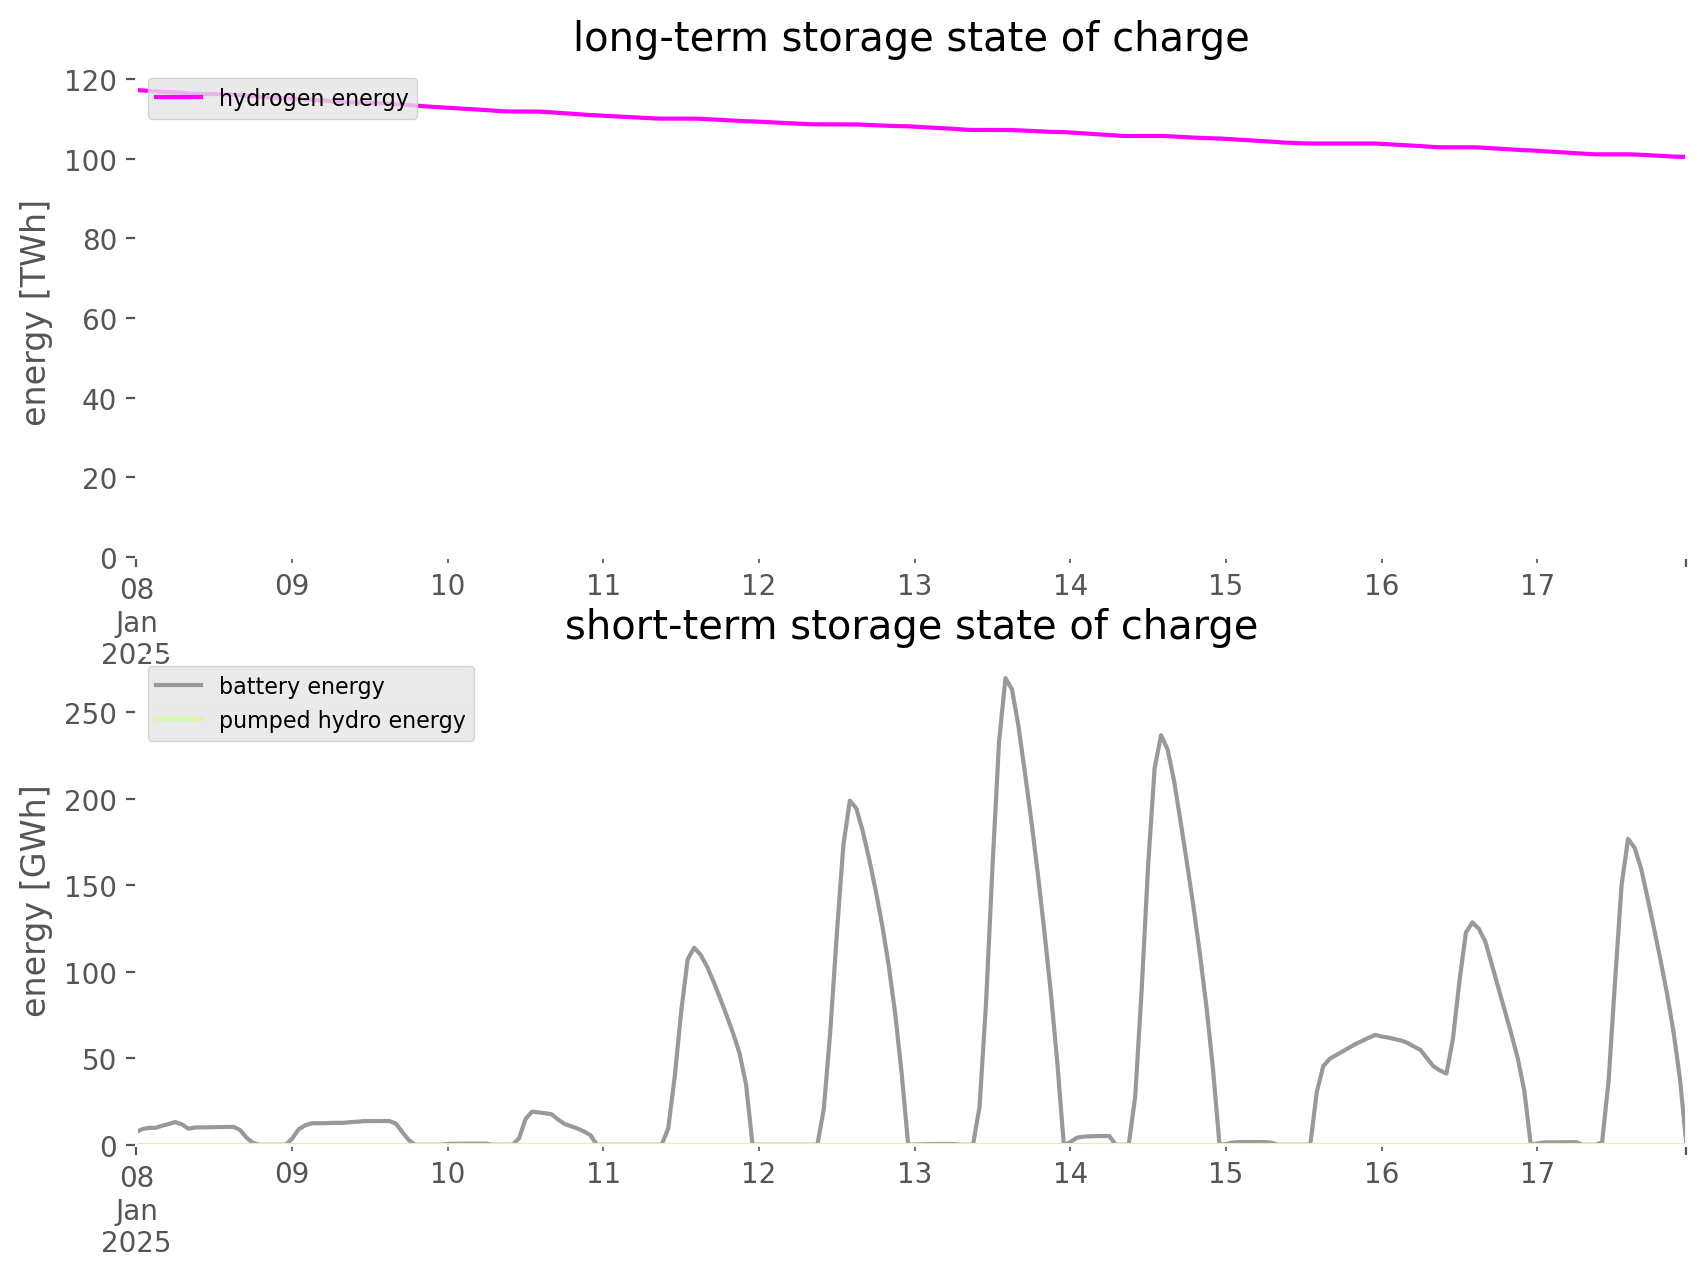Click the 'long-term storage state of charge' title
The image size is (1706, 1277).
[910, 38]
